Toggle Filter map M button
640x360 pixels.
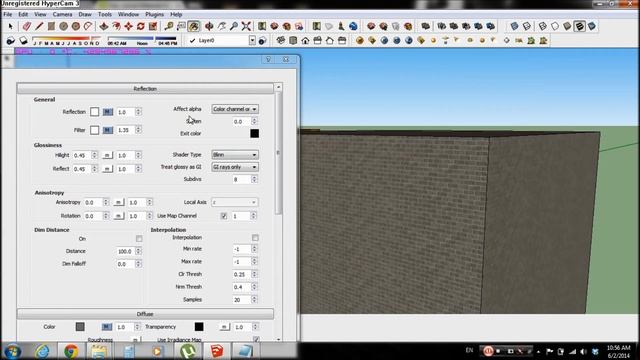[107, 130]
